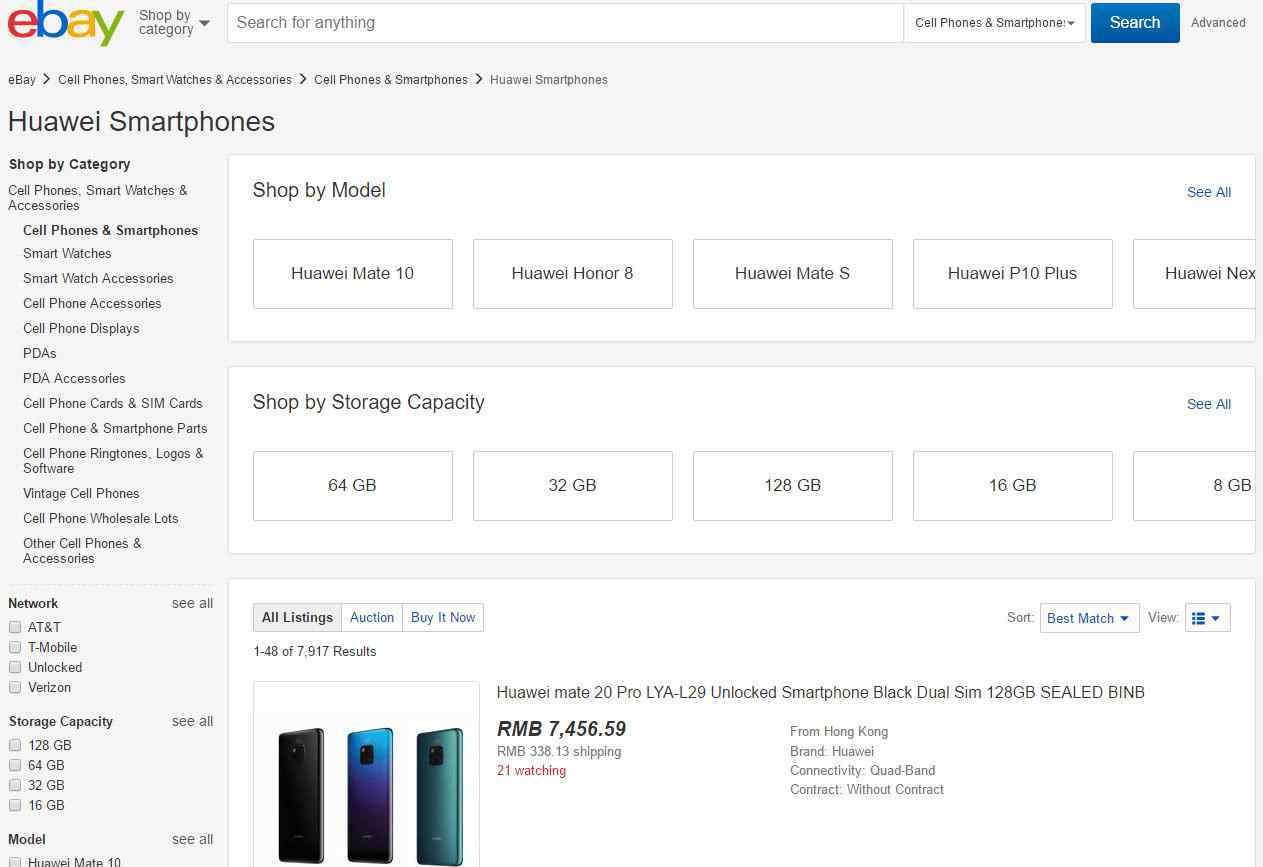Select the Unlocked network checkbox
Screen dimensions: 1263x867
pyautogui.click(x=15, y=667)
